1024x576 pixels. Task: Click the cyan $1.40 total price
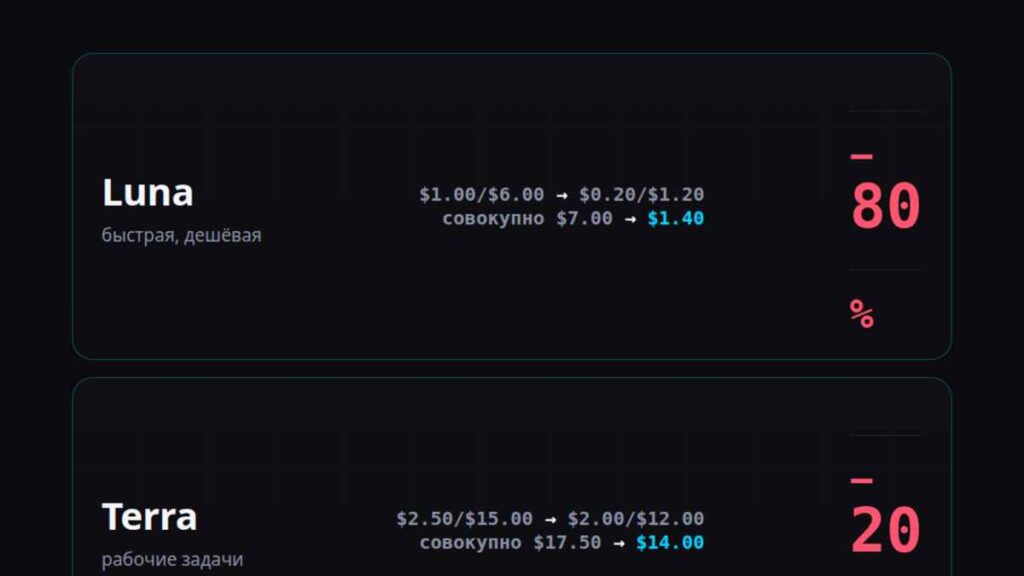(676, 218)
